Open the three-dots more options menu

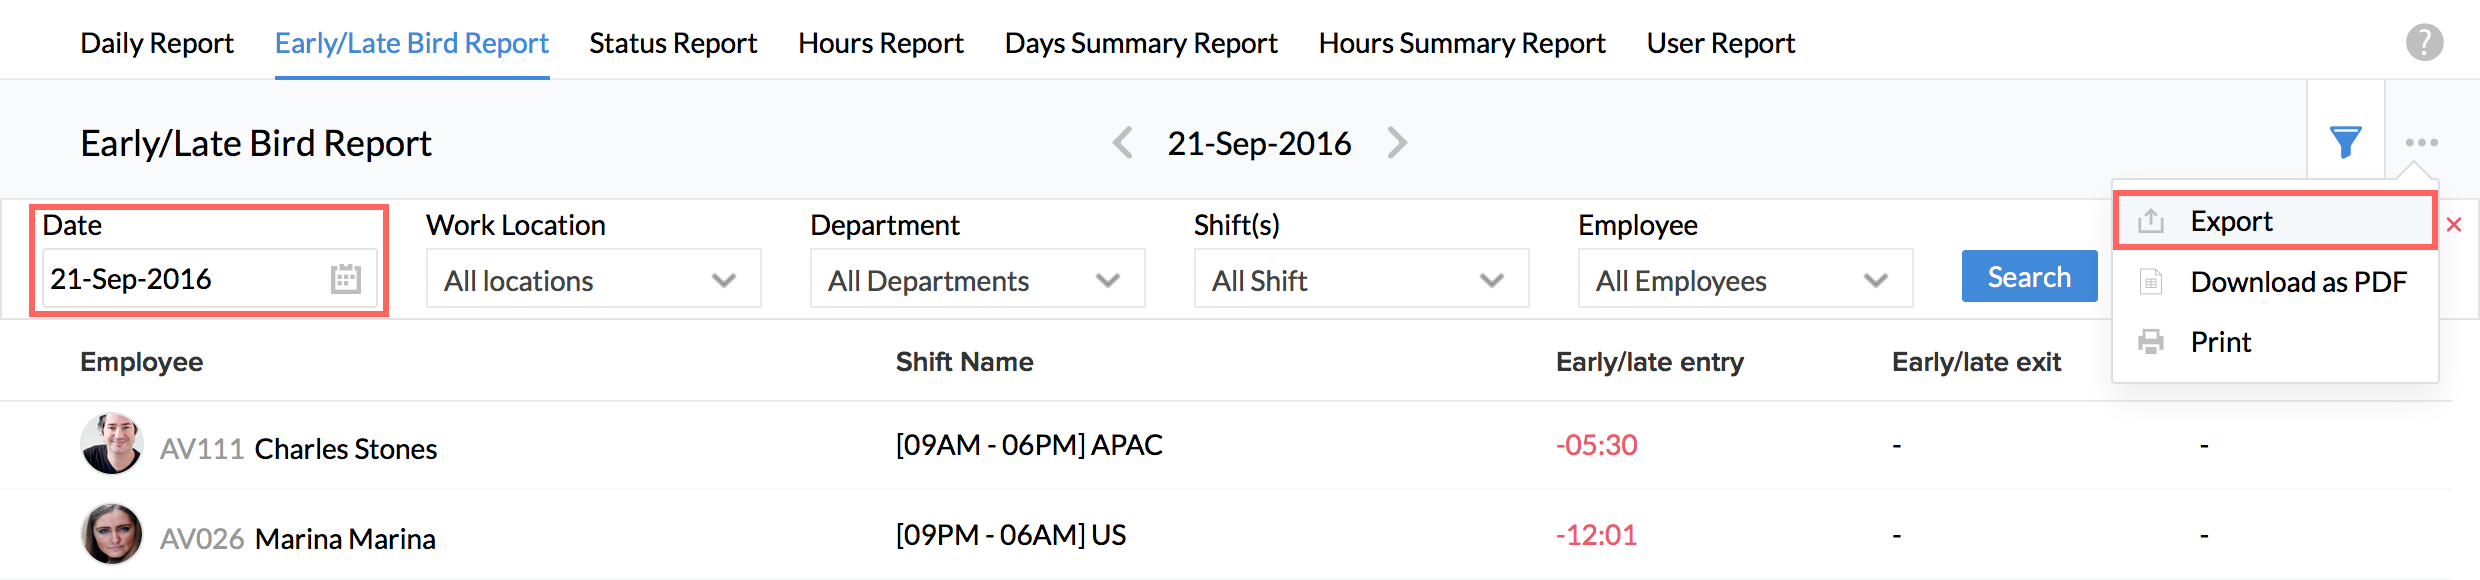(x=2421, y=142)
